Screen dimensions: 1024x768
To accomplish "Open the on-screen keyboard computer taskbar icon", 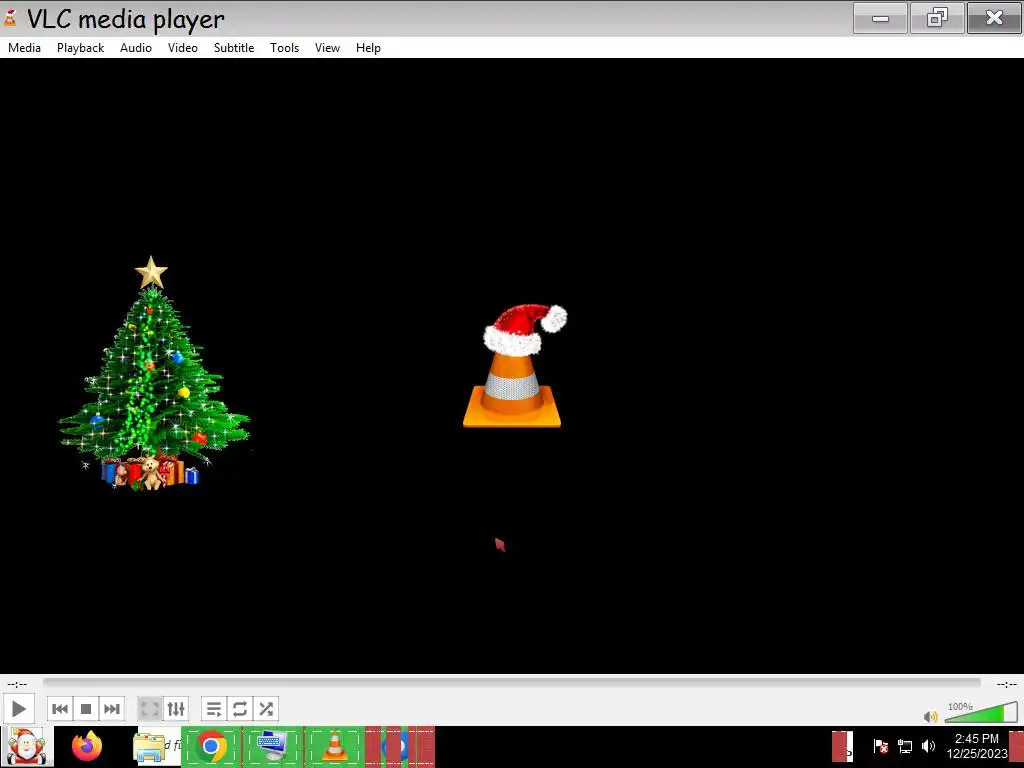I will point(272,746).
